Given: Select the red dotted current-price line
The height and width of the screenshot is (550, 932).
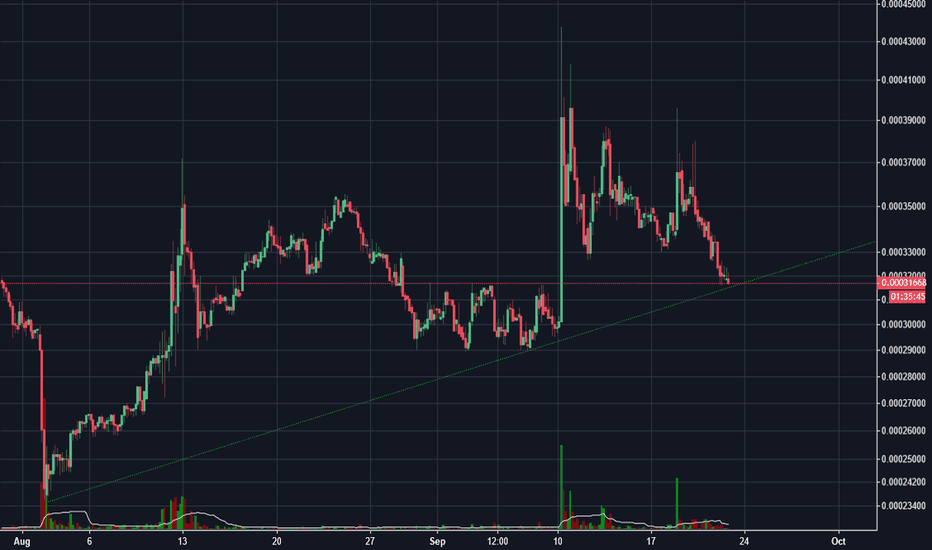Looking at the screenshot, I should pos(439,283).
